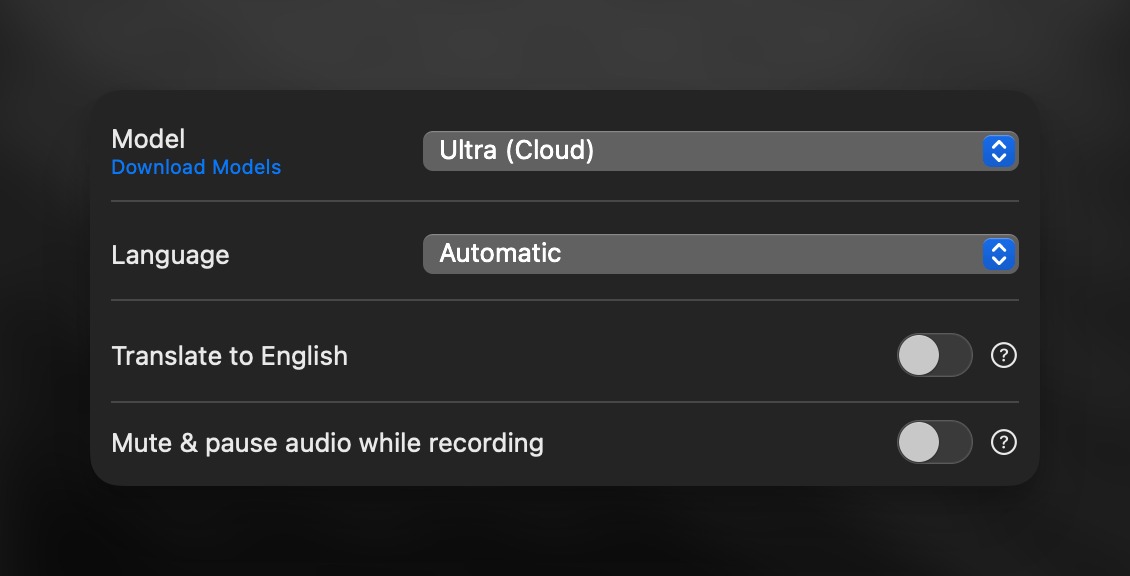Click the round knob of Translate to English switch
The width and height of the screenshot is (1130, 576).
tap(919, 356)
